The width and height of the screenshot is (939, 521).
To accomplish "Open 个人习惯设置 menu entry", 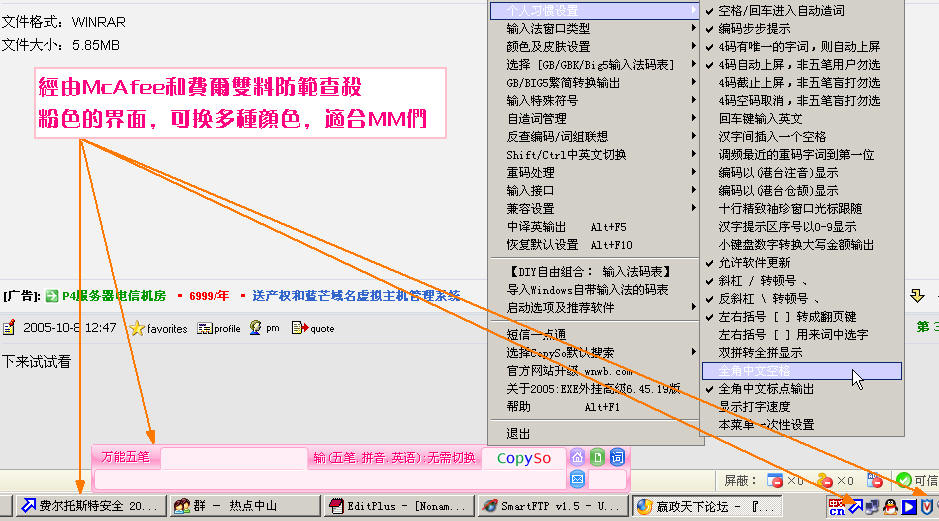I will (595, 11).
